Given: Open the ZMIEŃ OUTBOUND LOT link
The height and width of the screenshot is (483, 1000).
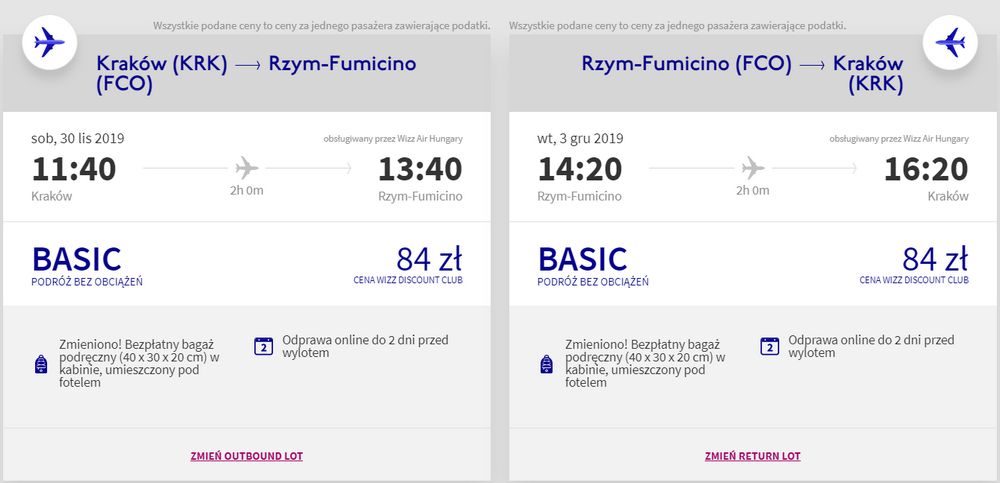Looking at the screenshot, I should pos(246,456).
